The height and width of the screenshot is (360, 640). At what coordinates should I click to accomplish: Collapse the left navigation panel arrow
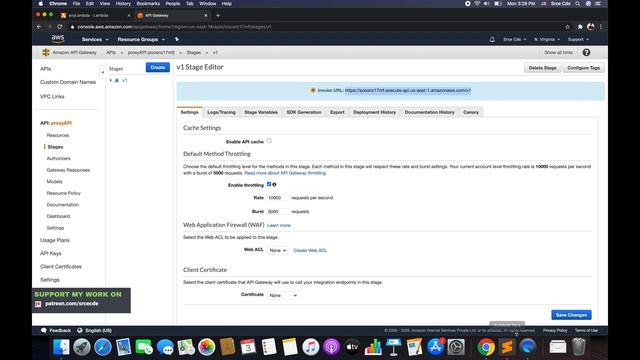(102, 72)
